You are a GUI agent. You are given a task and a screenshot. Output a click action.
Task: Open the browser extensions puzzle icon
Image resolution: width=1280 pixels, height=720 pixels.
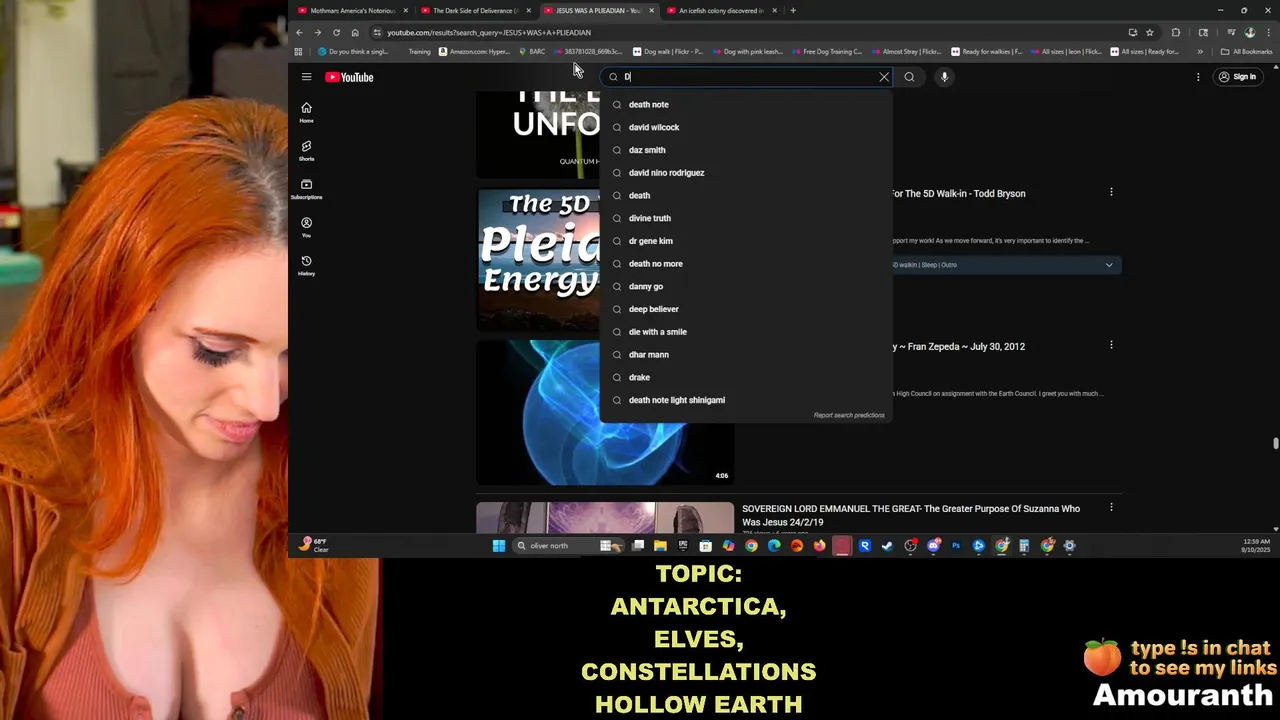[1176, 32]
